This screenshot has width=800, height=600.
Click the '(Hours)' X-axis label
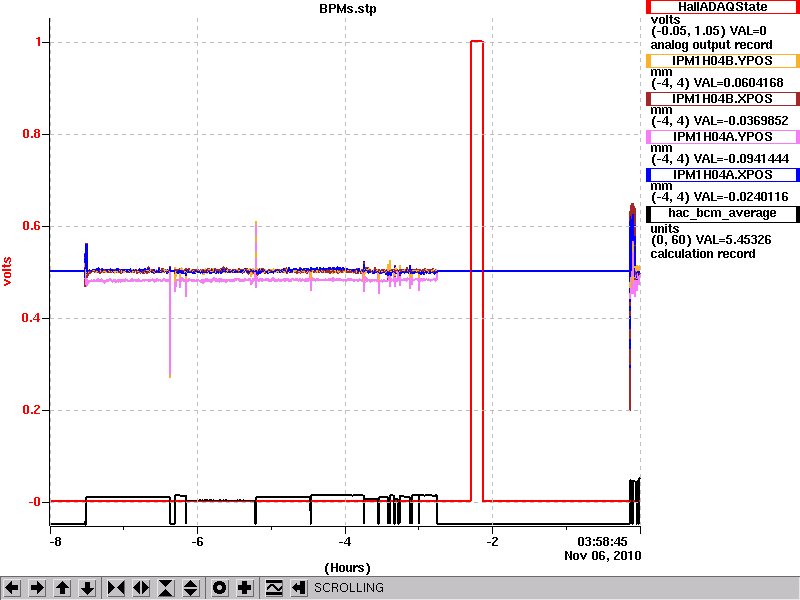click(347, 568)
